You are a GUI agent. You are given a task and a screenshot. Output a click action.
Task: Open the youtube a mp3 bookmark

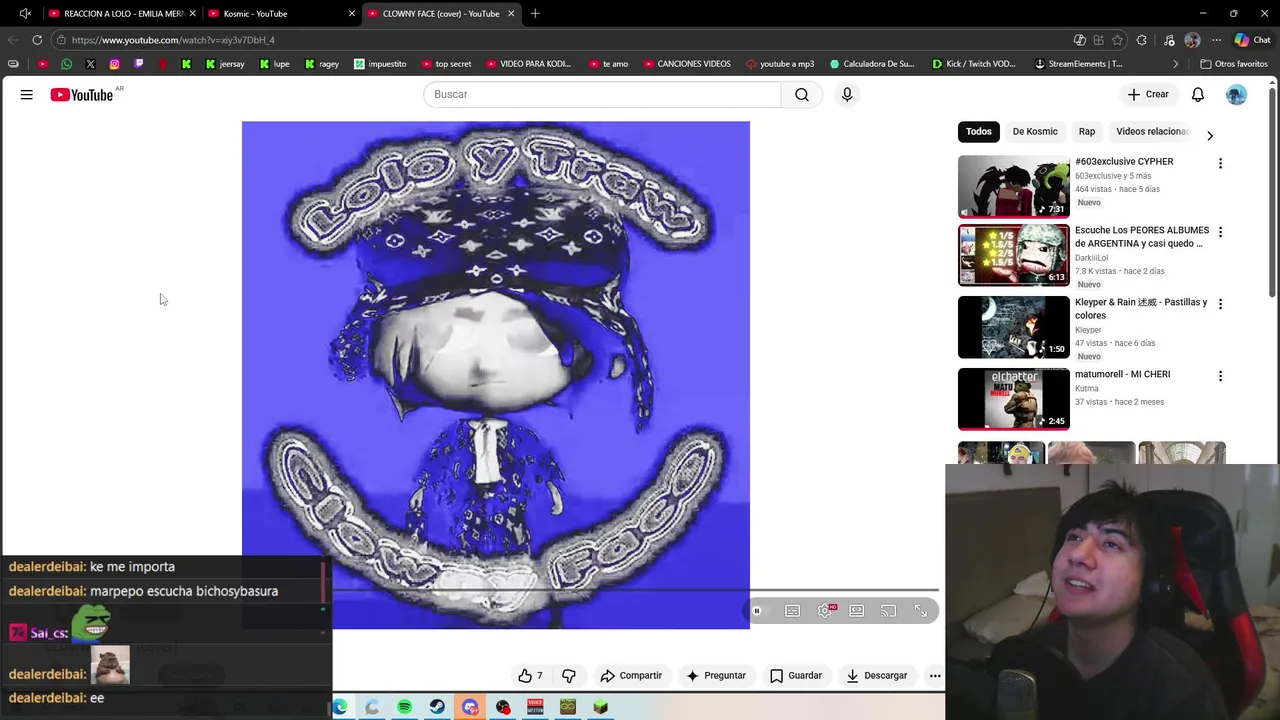pyautogui.click(x=780, y=64)
